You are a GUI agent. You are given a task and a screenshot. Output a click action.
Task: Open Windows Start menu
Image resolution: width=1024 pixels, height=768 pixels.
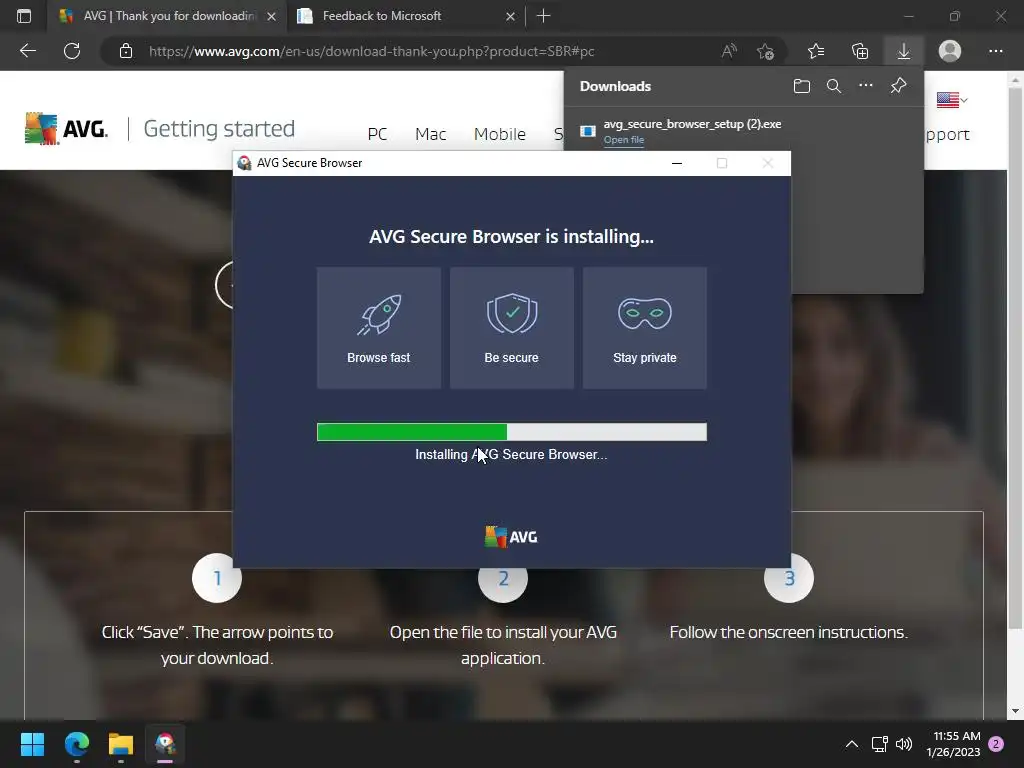click(32, 744)
